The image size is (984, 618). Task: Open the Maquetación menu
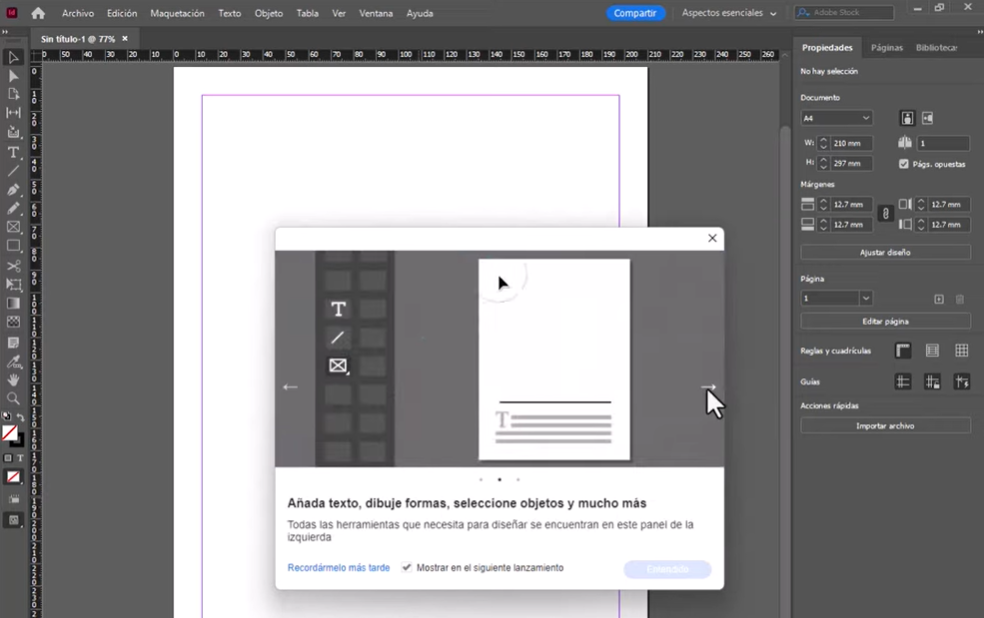click(177, 13)
